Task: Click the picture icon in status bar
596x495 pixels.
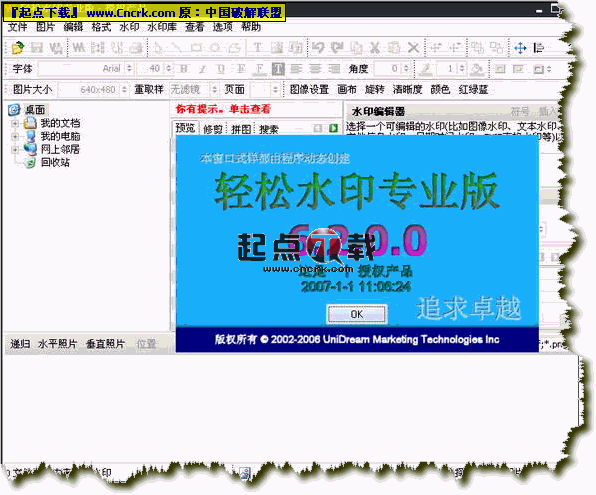Action: [245, 473]
